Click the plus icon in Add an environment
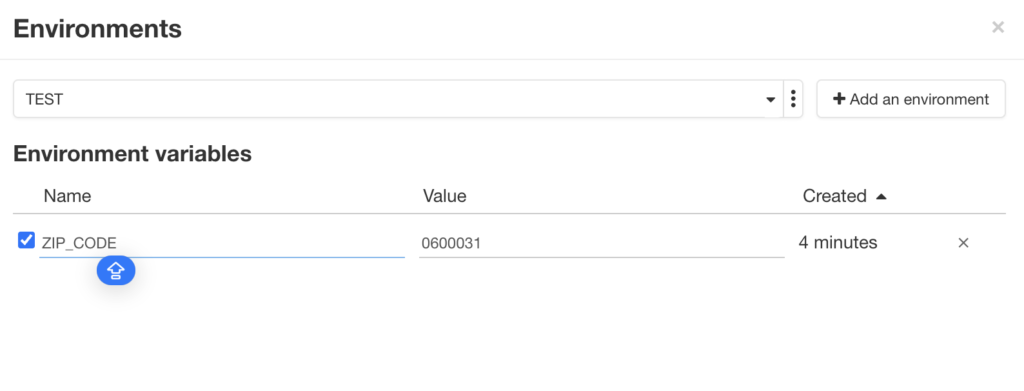1024x391 pixels. (x=839, y=99)
